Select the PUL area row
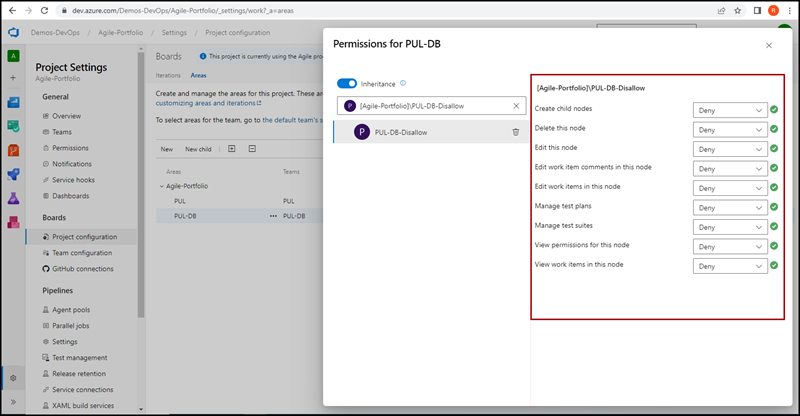800x416 pixels. [x=239, y=201]
